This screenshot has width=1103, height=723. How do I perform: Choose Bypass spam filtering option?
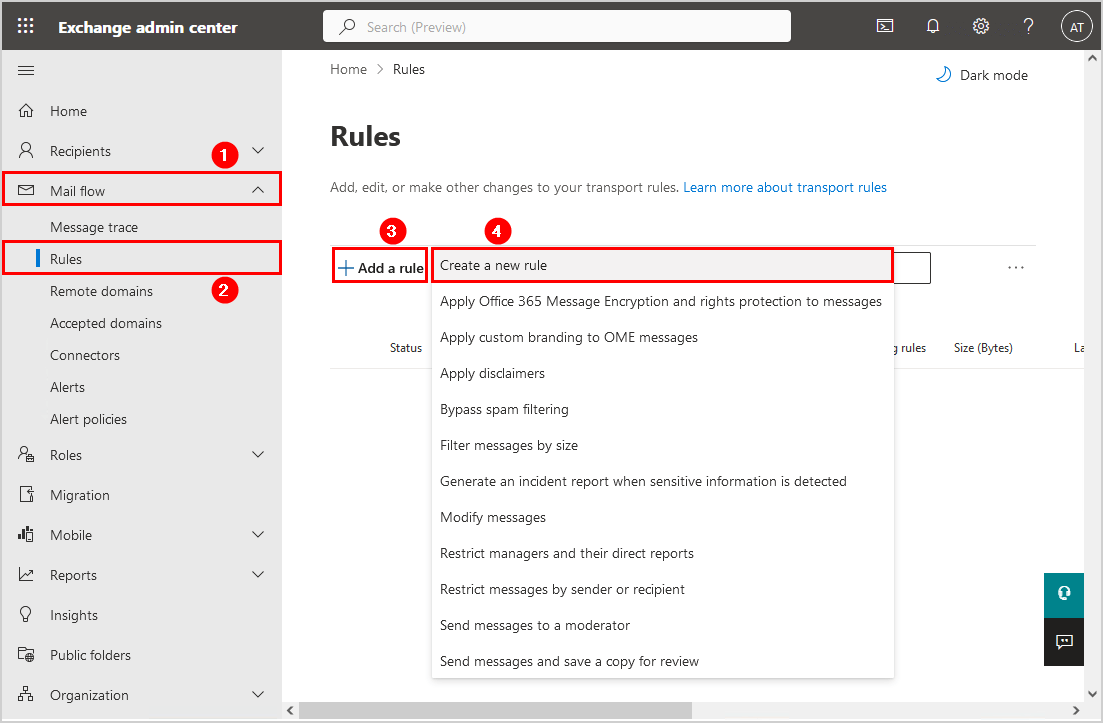pyautogui.click(x=504, y=409)
